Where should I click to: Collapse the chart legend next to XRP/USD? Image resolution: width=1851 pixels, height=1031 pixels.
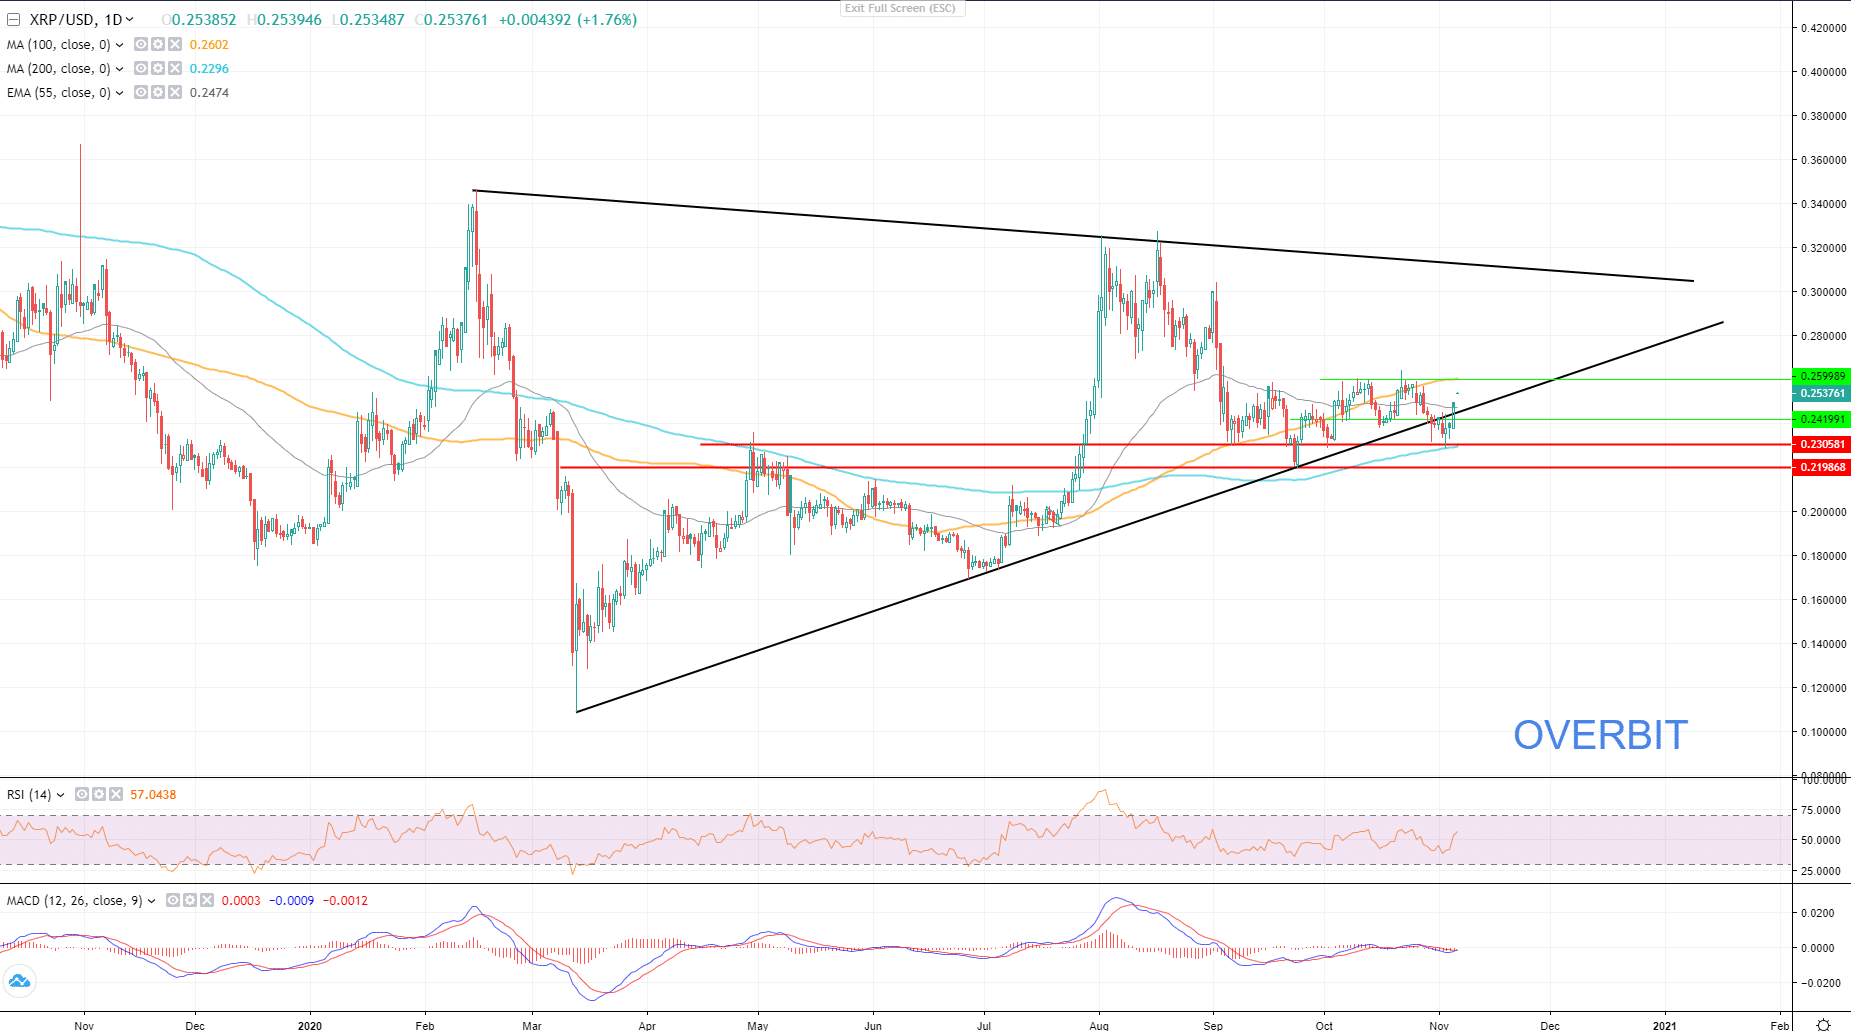click(14, 20)
